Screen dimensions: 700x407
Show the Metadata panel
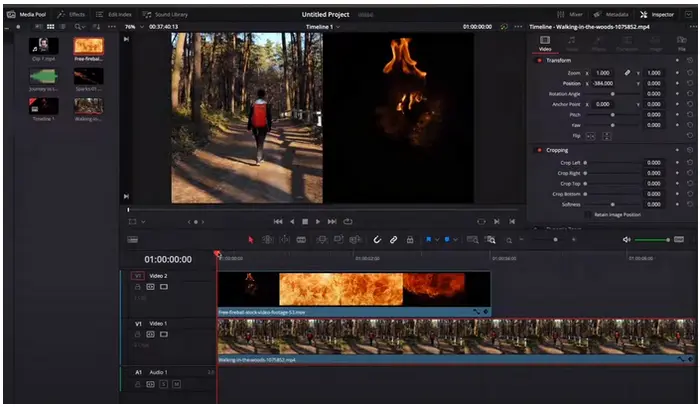pyautogui.click(x=611, y=14)
